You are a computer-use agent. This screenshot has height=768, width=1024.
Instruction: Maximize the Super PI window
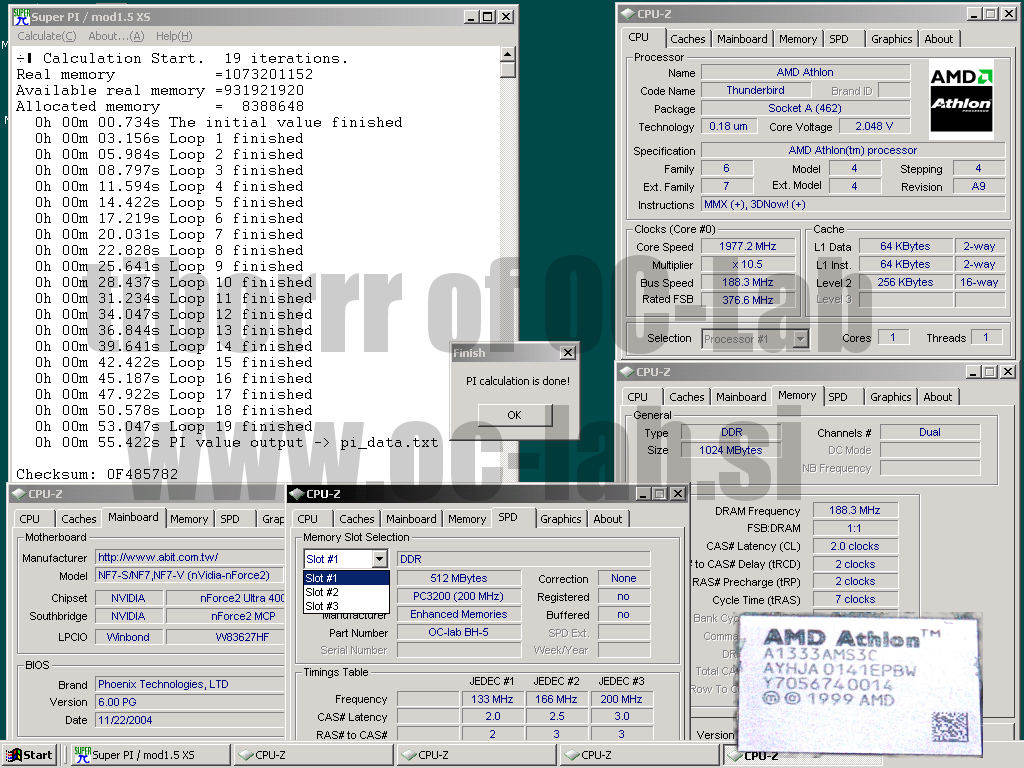488,17
